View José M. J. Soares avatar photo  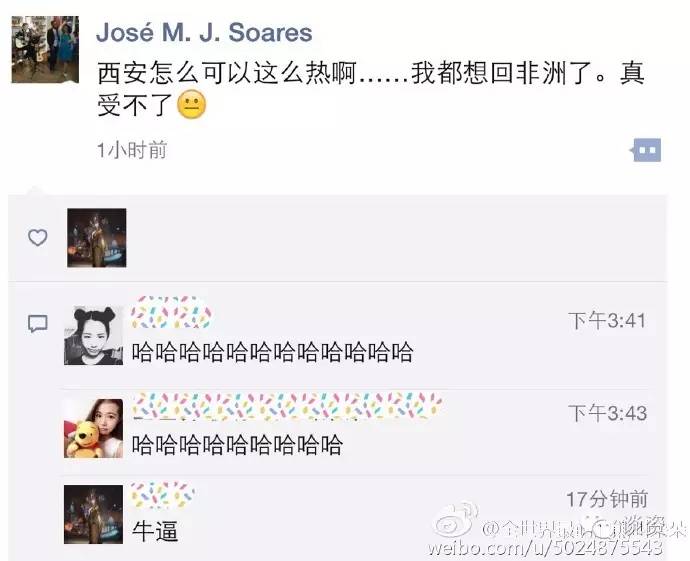45,49
